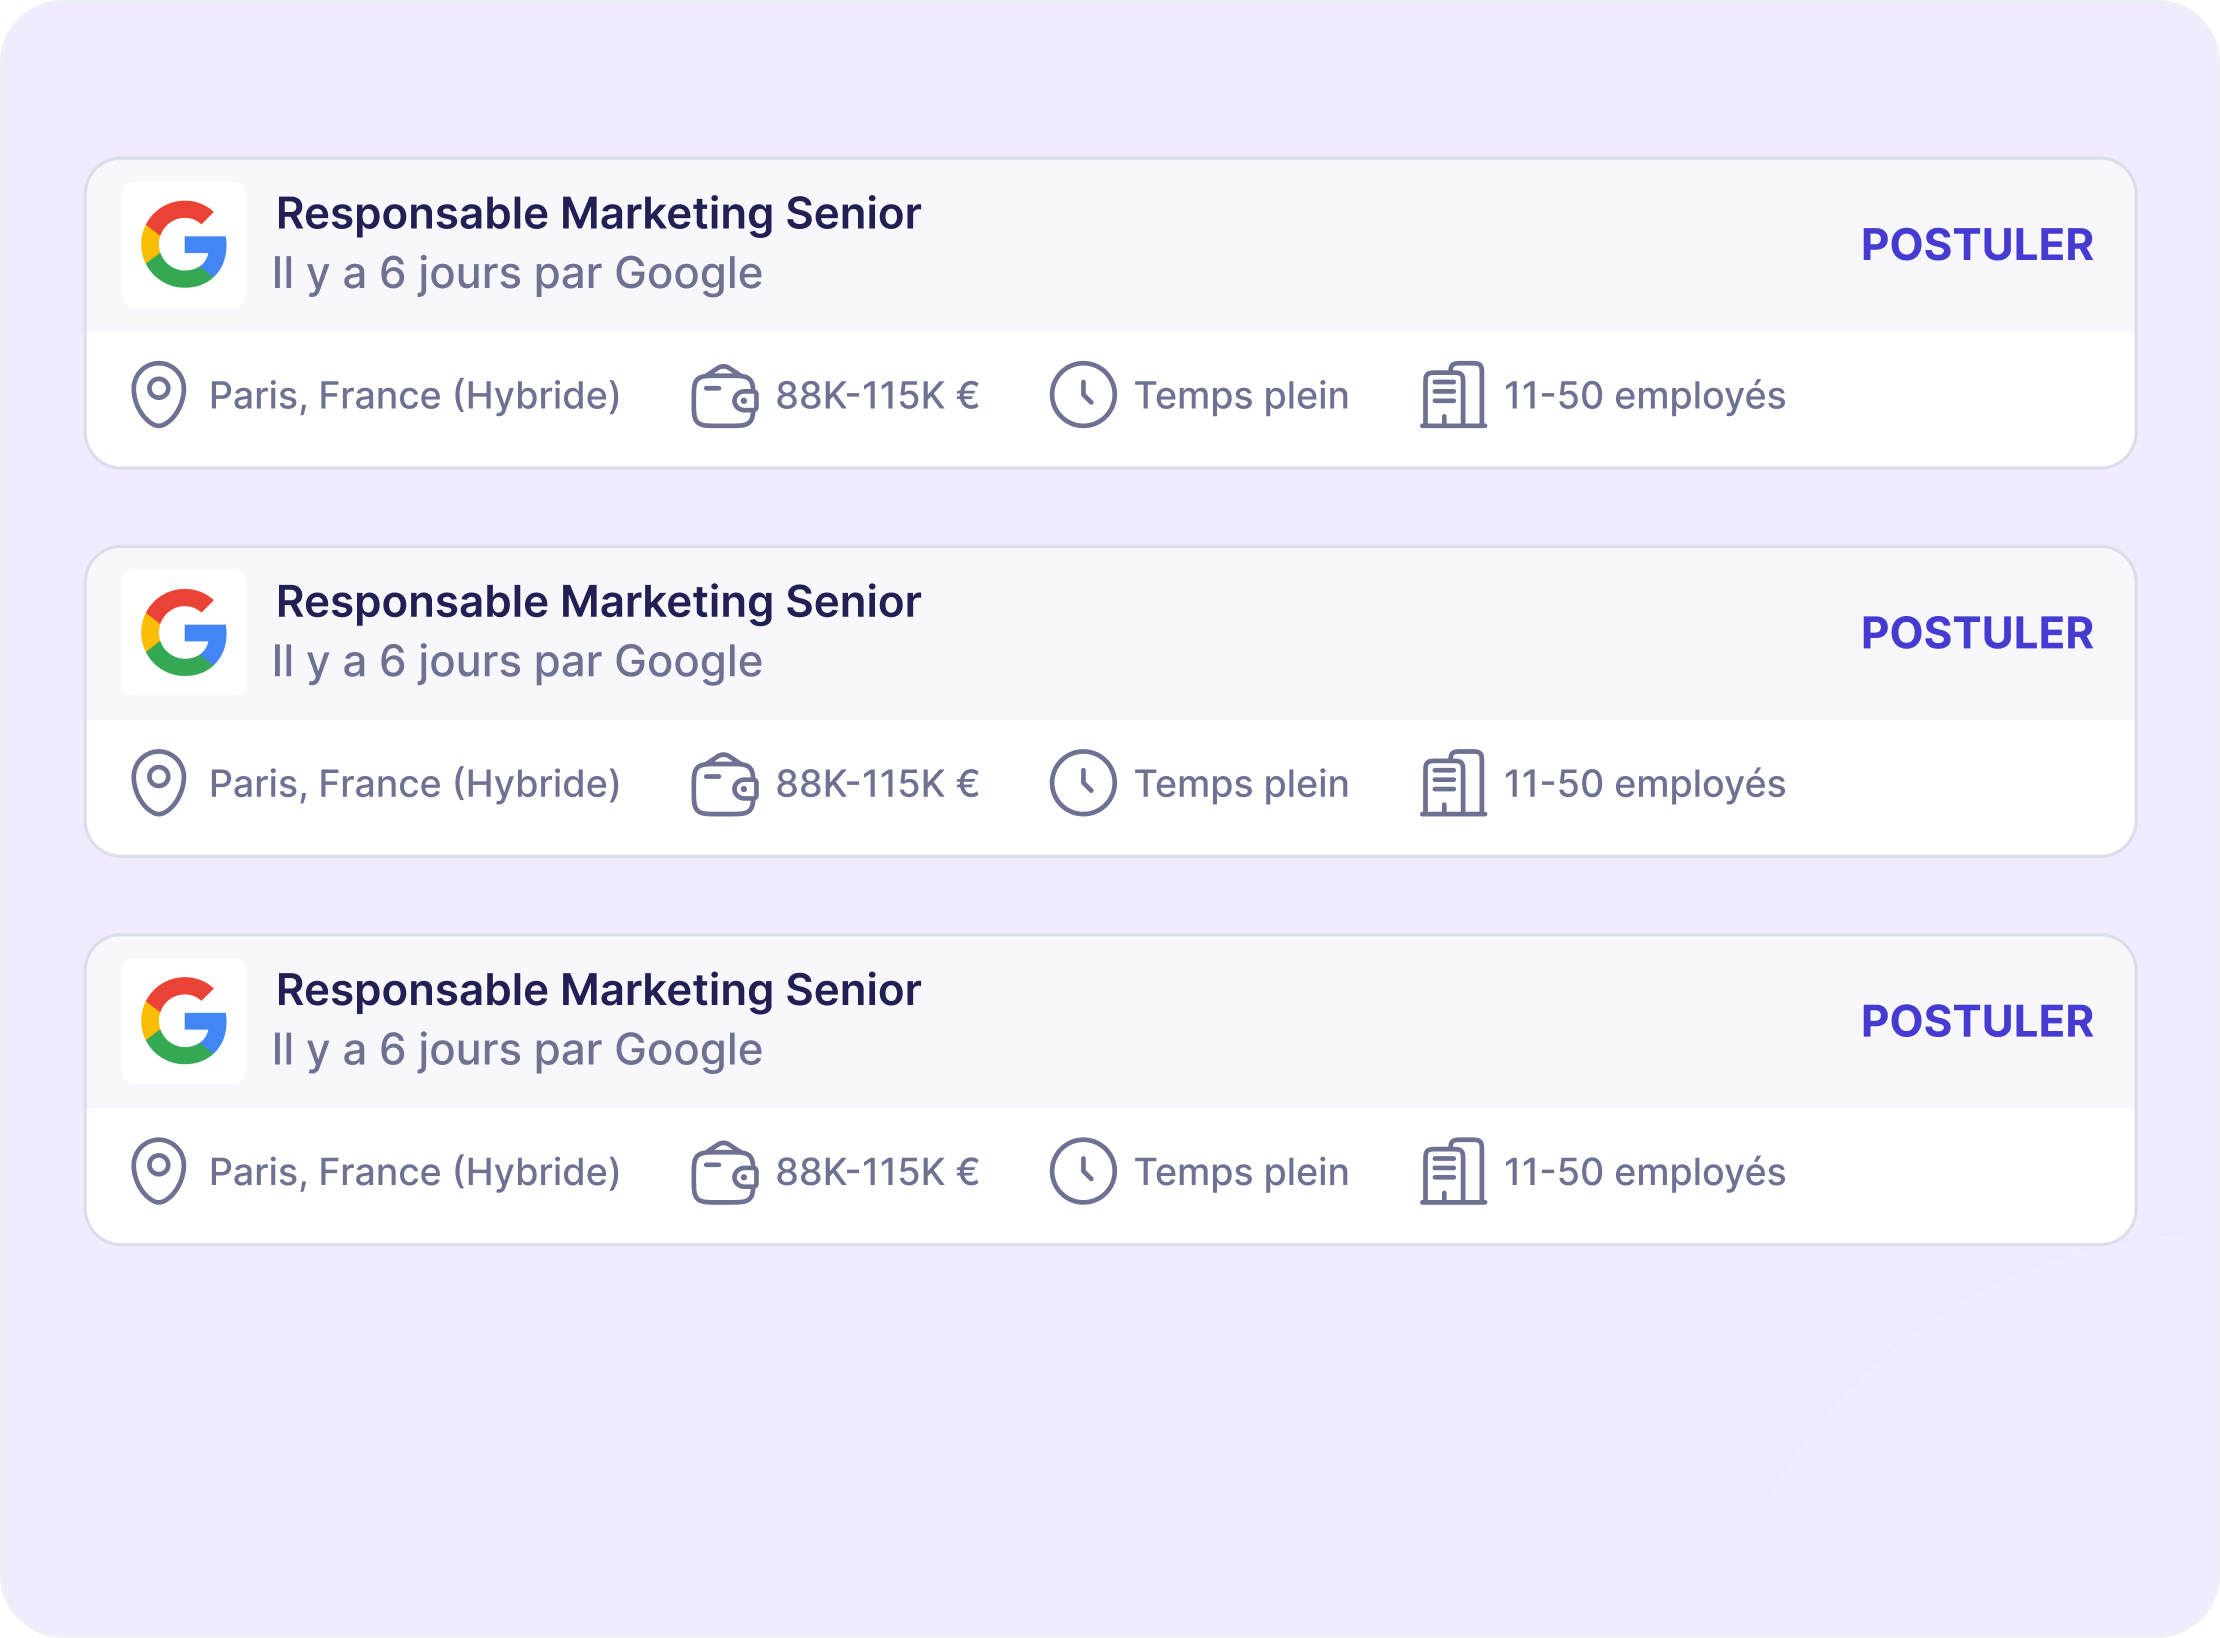Click the company building icon in the second card

pyautogui.click(x=1453, y=783)
